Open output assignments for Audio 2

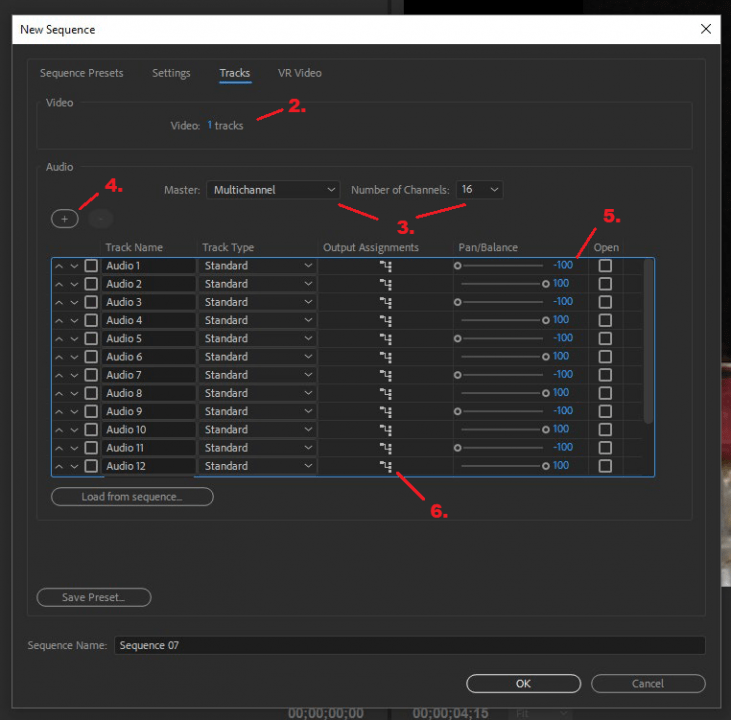point(386,284)
